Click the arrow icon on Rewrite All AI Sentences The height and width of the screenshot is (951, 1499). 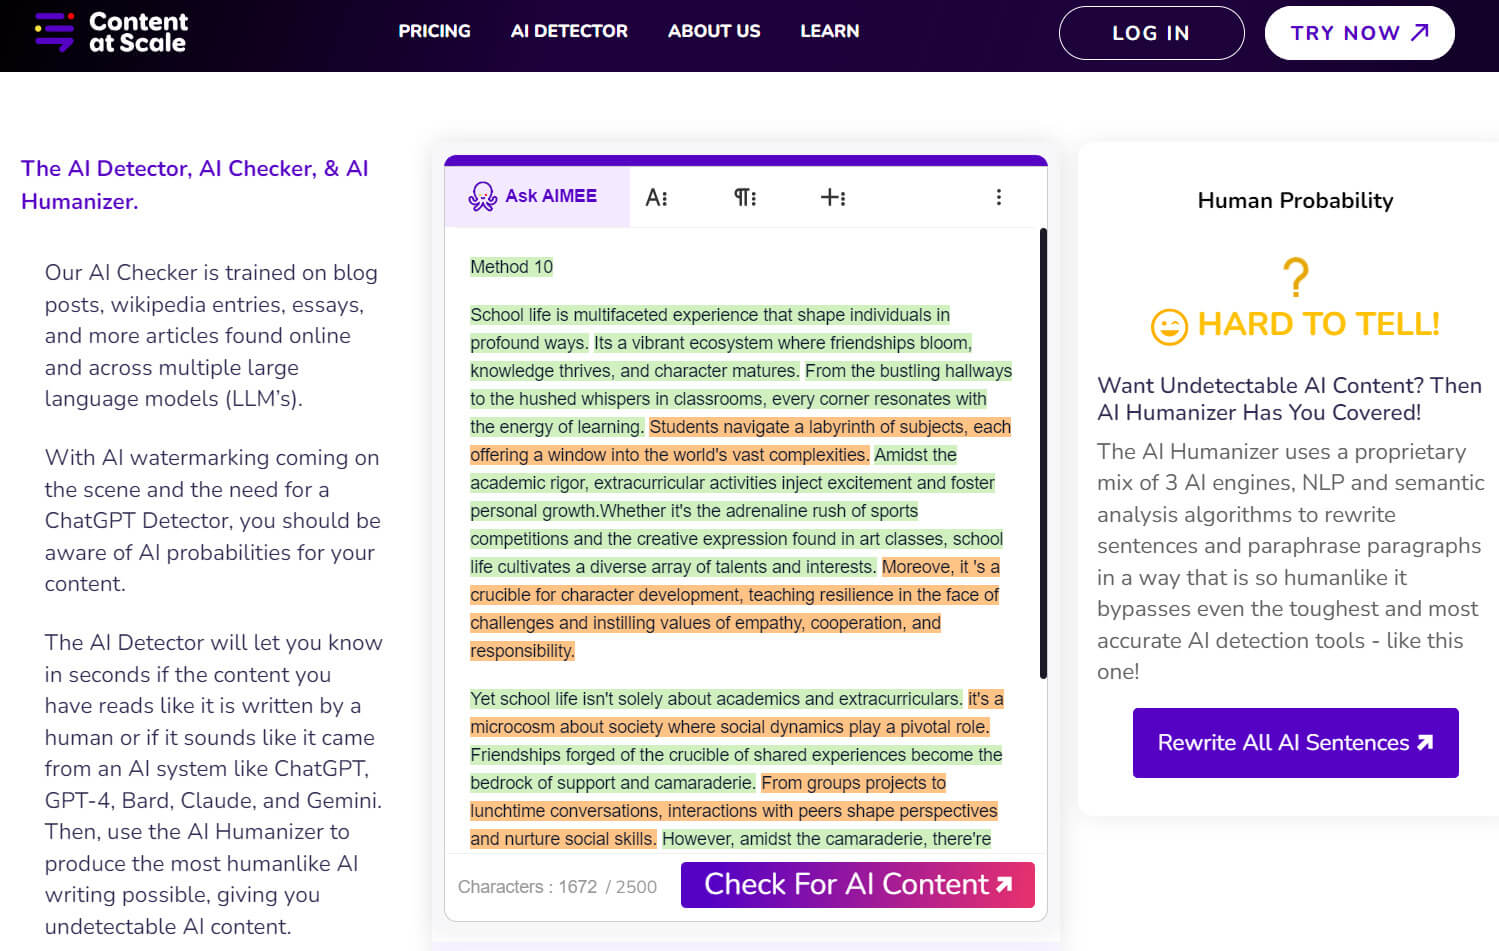[x=1424, y=743]
